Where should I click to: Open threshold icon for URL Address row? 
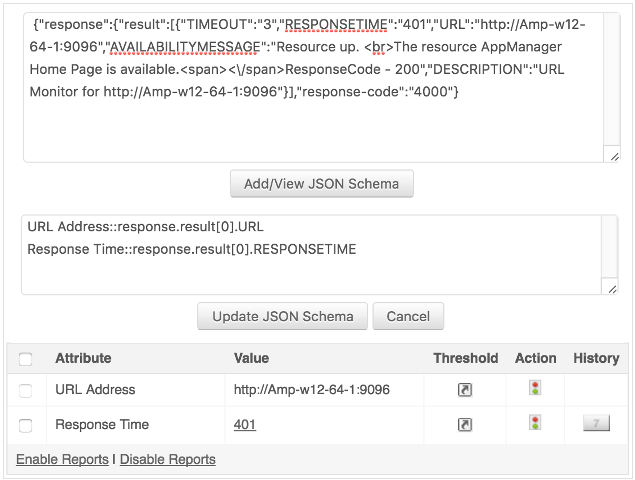[465, 390]
